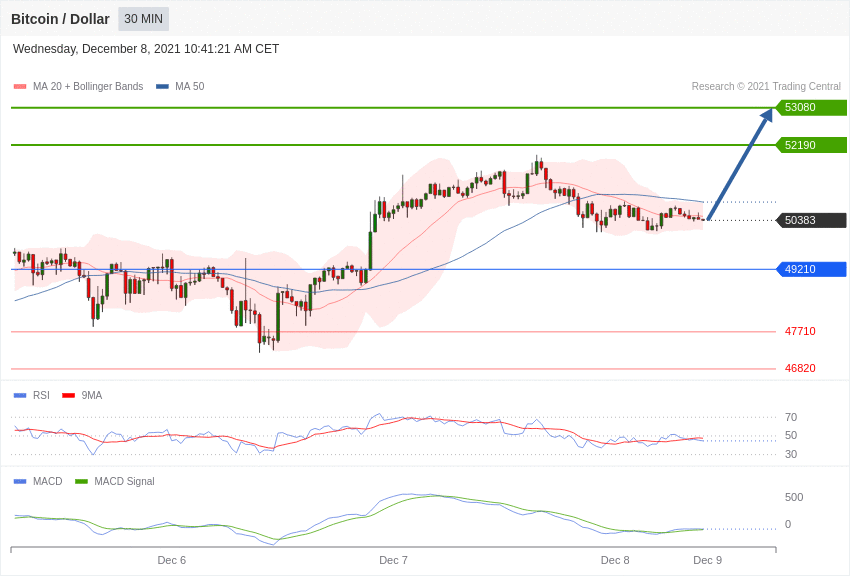The width and height of the screenshot is (850, 576).
Task: Click the Dec 6 date axis label
Action: (x=172, y=560)
